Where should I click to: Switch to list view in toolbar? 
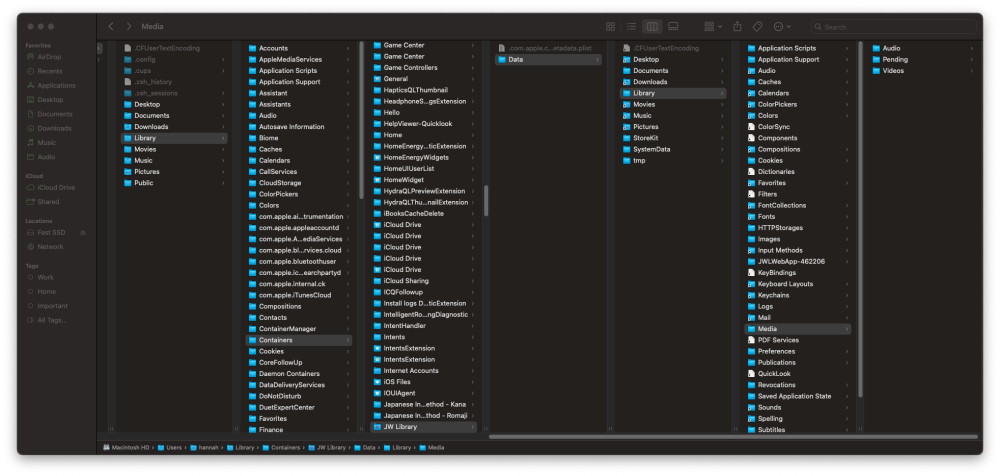click(632, 26)
